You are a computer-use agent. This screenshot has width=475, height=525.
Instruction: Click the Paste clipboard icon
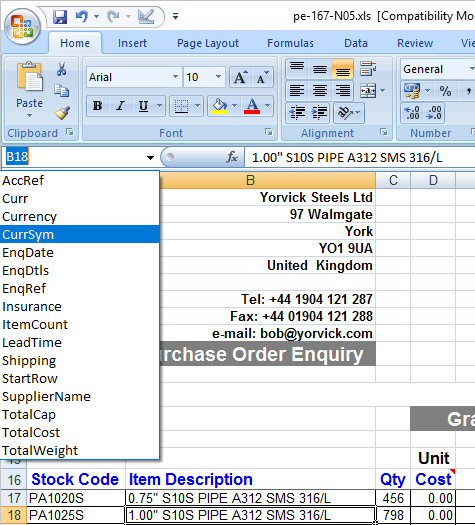(29, 77)
